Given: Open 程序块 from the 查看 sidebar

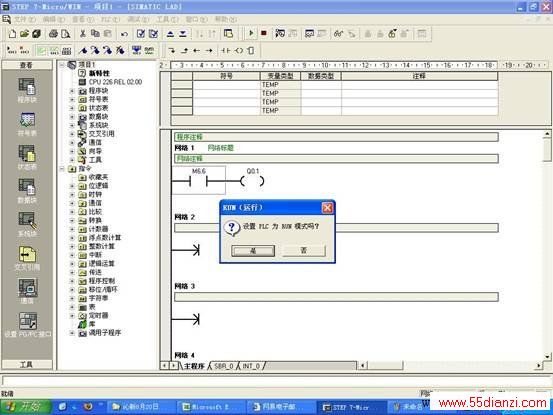Looking at the screenshot, I should click(x=27, y=91).
